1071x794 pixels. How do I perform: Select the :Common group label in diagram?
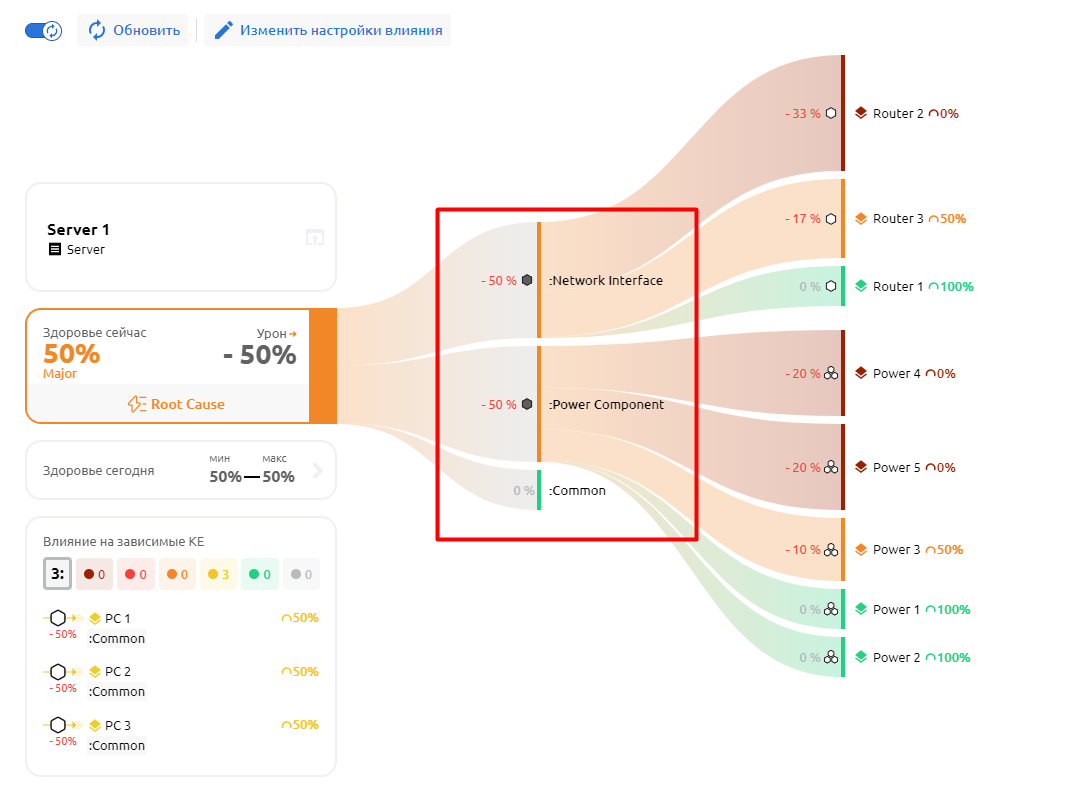(577, 491)
